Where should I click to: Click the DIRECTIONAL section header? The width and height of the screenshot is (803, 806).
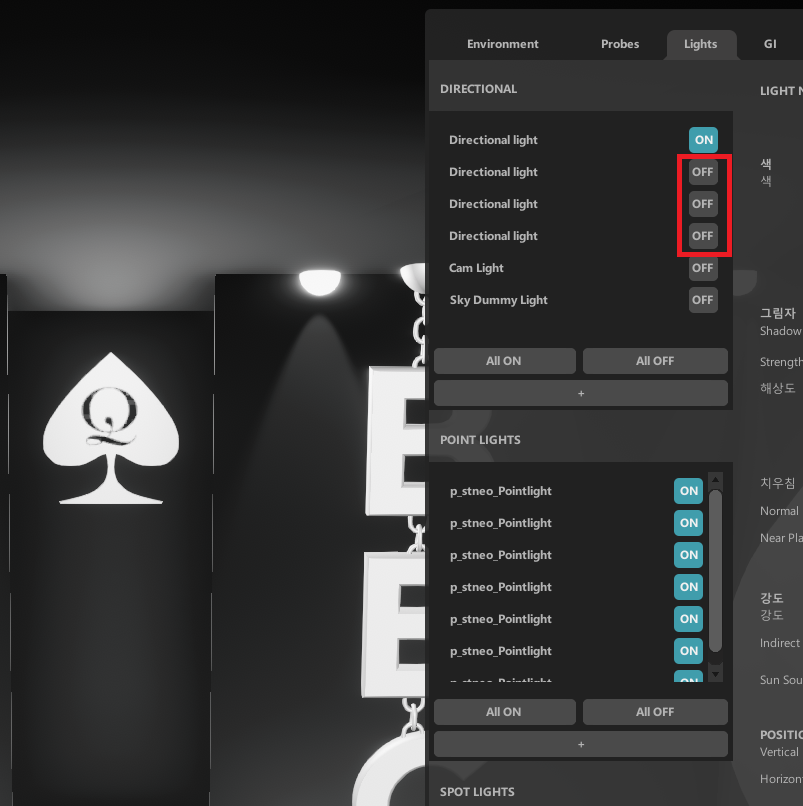(479, 89)
